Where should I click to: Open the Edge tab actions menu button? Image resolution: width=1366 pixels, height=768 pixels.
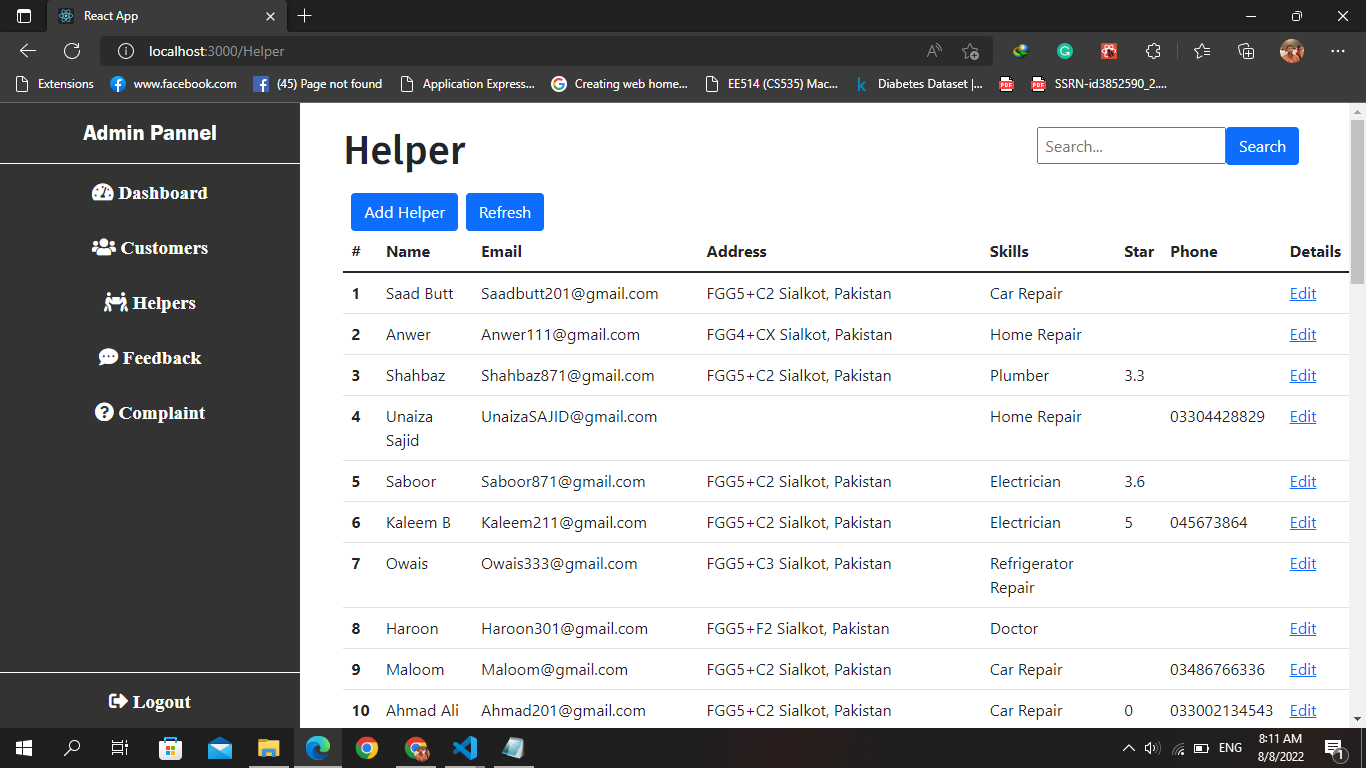coord(24,16)
